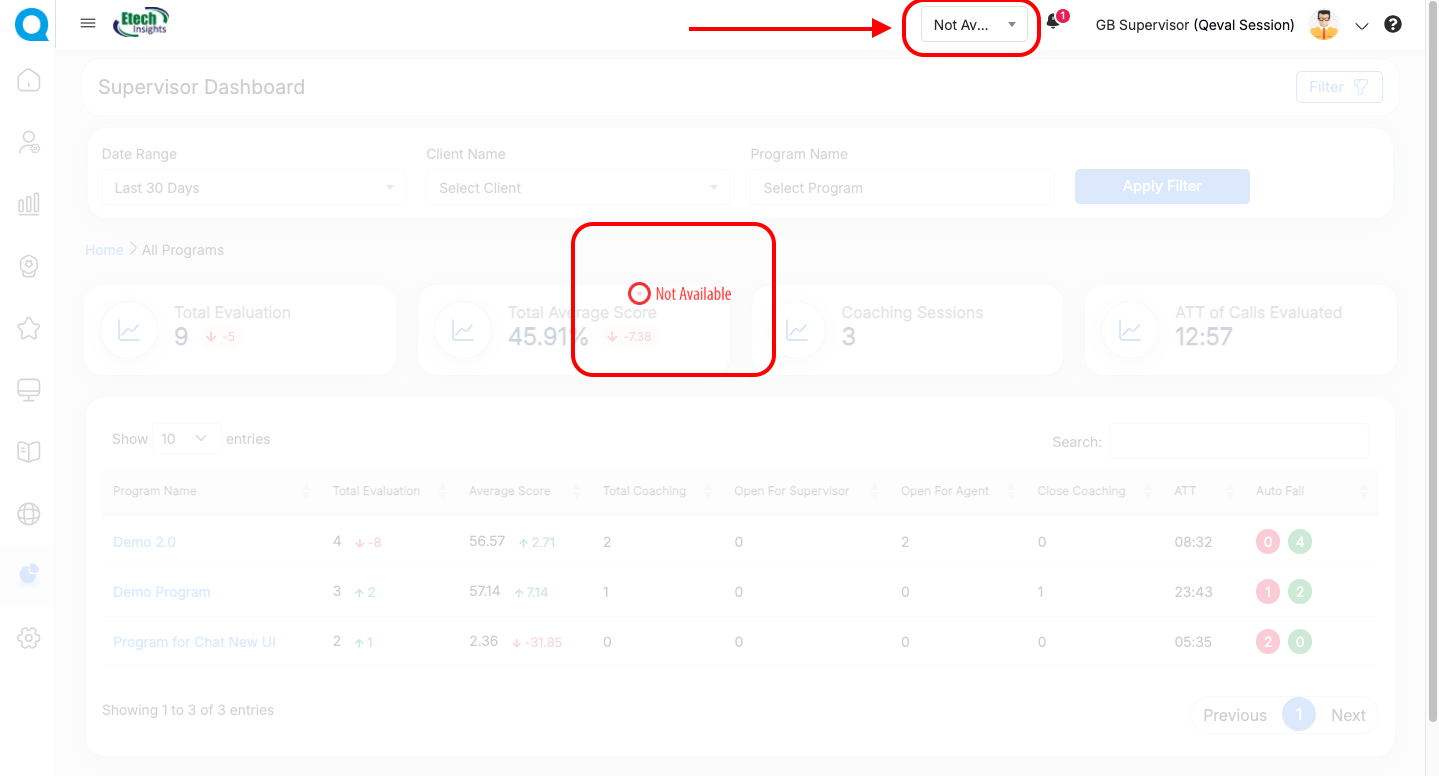Open the globe icon in sidebar

29,514
